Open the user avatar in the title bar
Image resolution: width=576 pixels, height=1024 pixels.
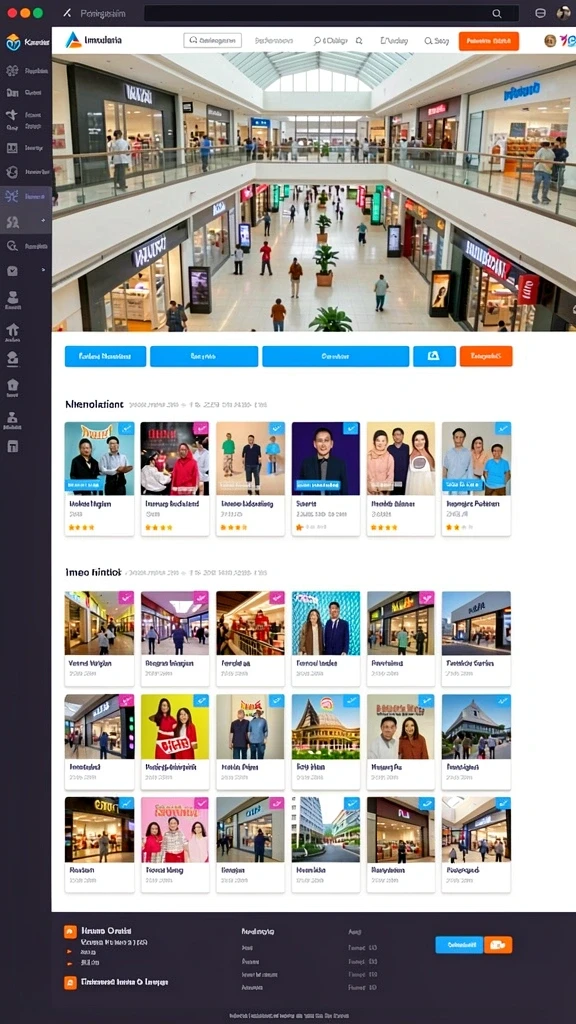click(563, 13)
